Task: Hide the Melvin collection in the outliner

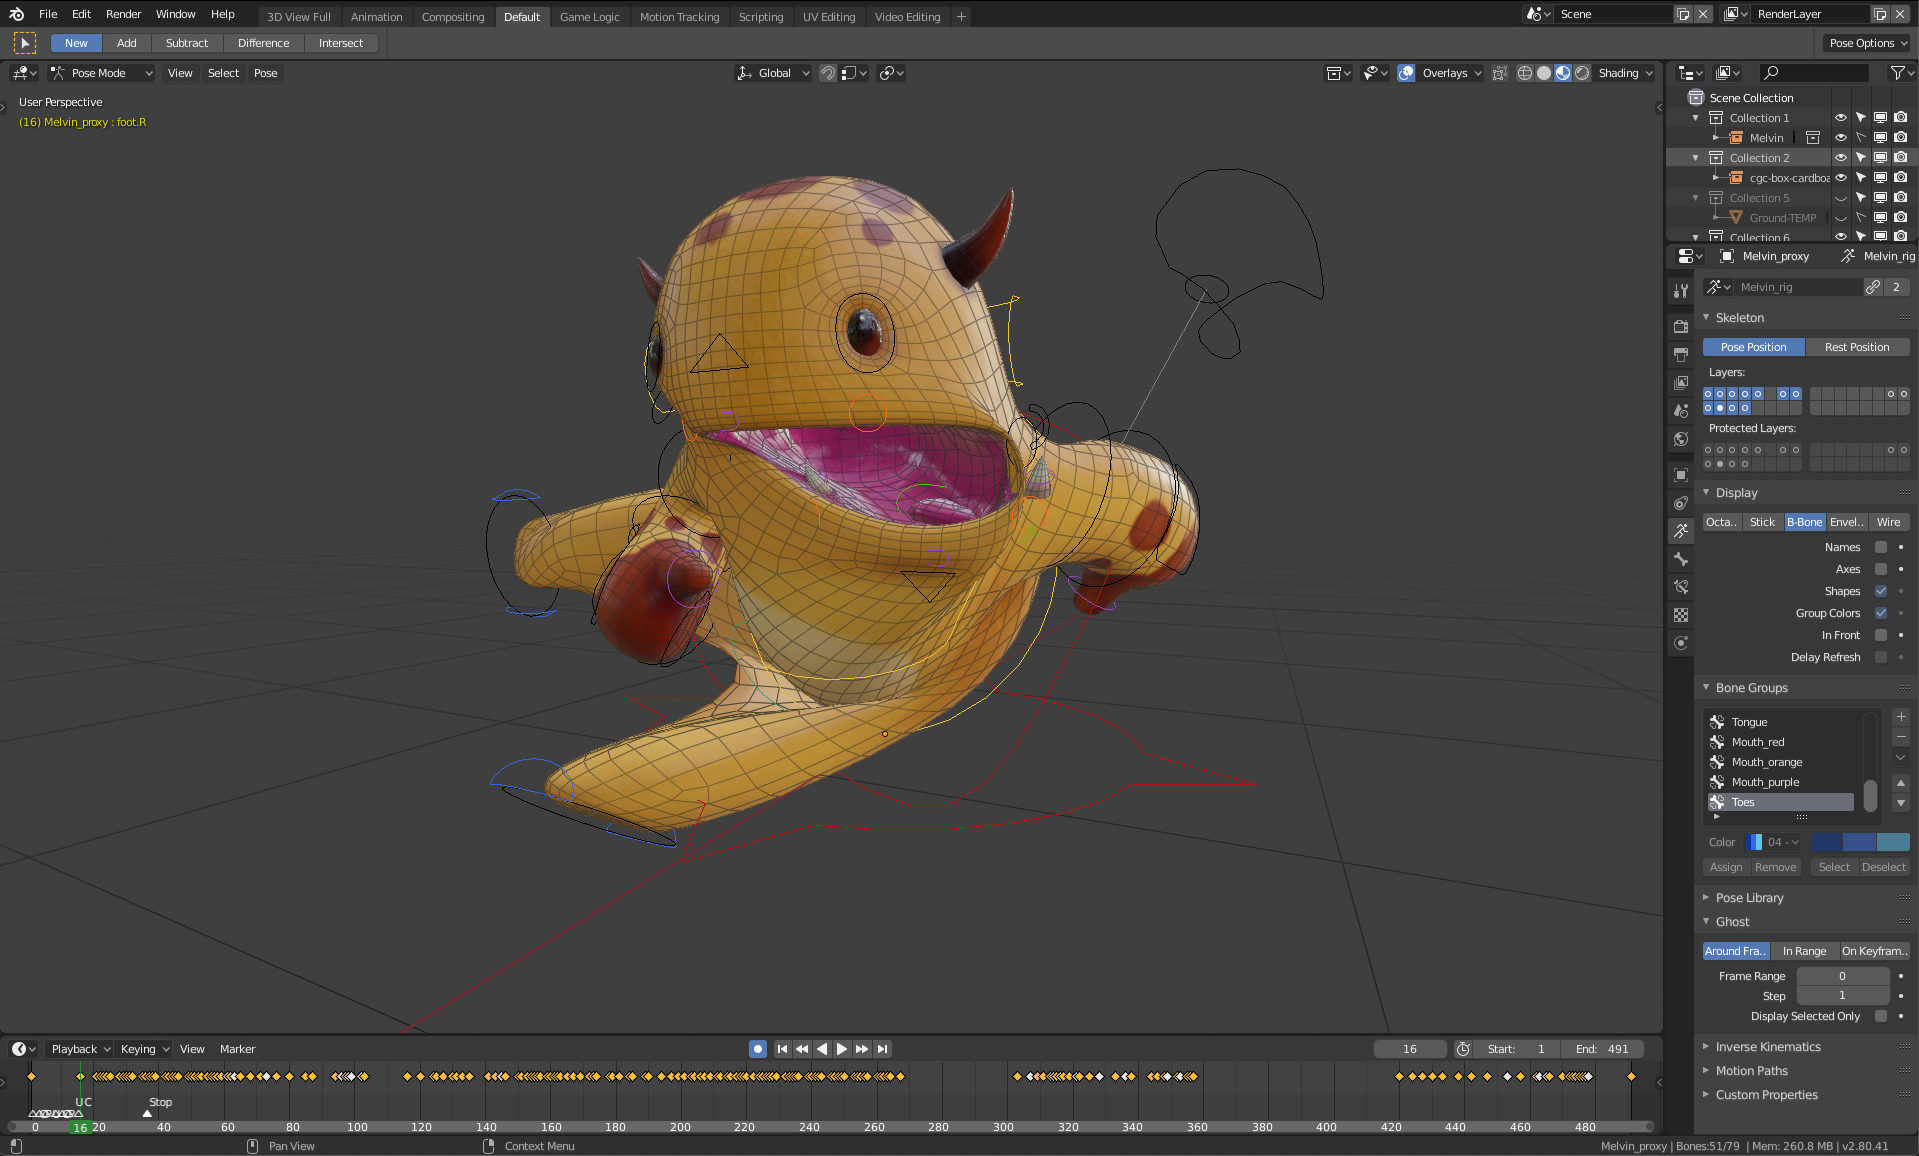Action: point(1841,137)
